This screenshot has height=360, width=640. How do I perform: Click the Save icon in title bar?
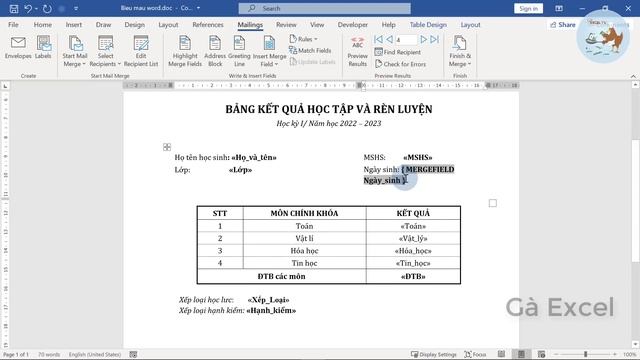click(x=13, y=9)
